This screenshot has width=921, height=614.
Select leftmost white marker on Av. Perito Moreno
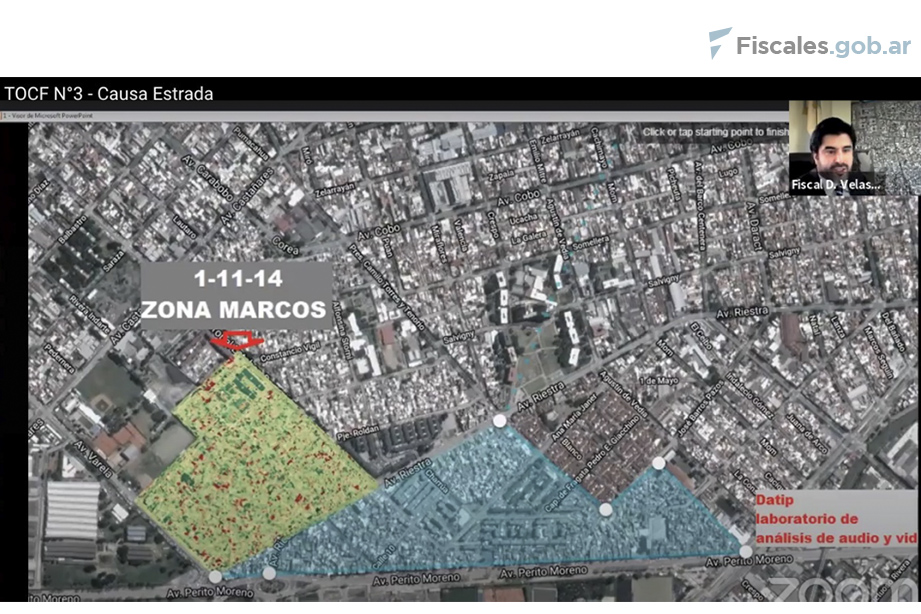point(215,577)
